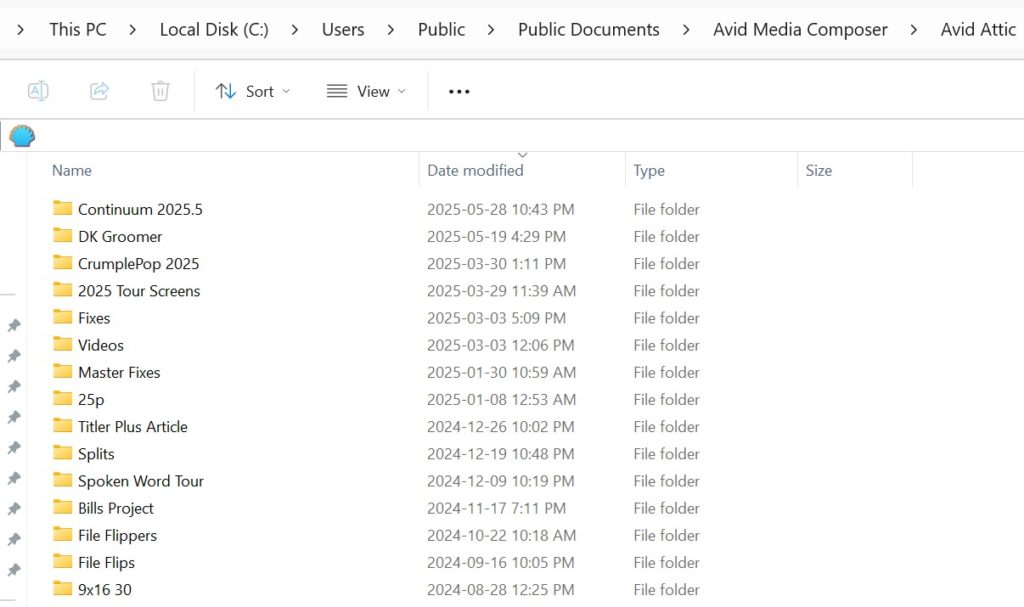Click the folder name '2025 Tour Screens'
This screenshot has width=1024, height=607.
(x=139, y=291)
